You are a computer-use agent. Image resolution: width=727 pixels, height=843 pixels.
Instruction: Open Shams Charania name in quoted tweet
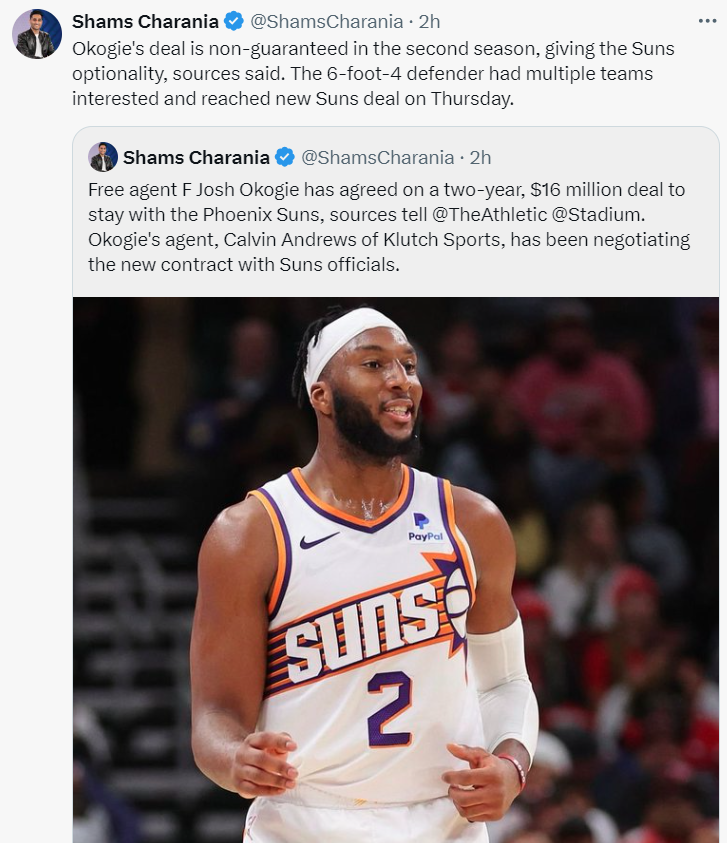click(196, 158)
